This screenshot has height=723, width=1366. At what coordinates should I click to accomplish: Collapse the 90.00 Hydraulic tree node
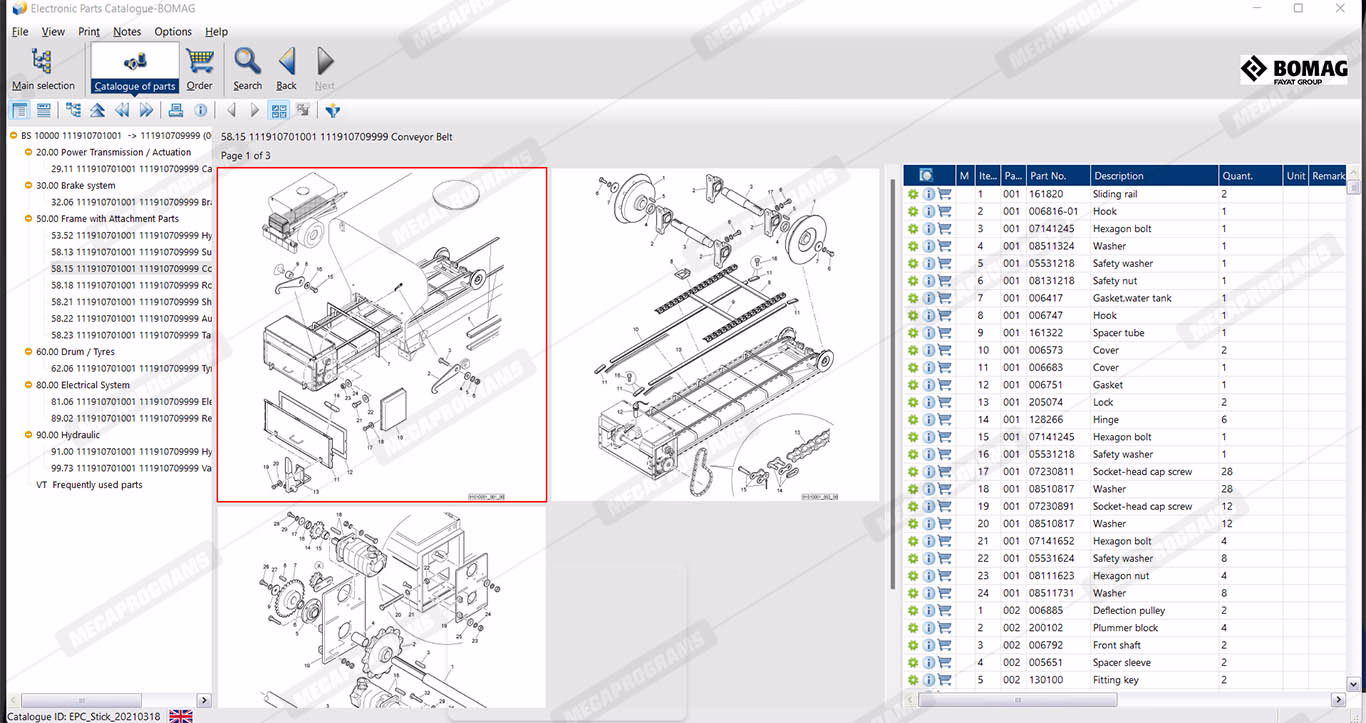pos(28,435)
